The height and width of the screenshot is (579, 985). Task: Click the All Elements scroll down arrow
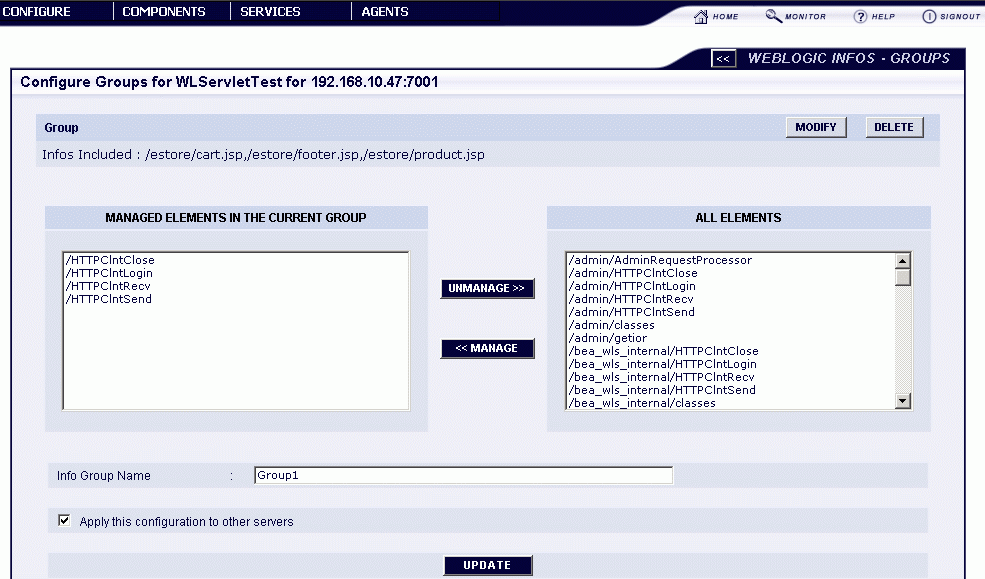903,401
